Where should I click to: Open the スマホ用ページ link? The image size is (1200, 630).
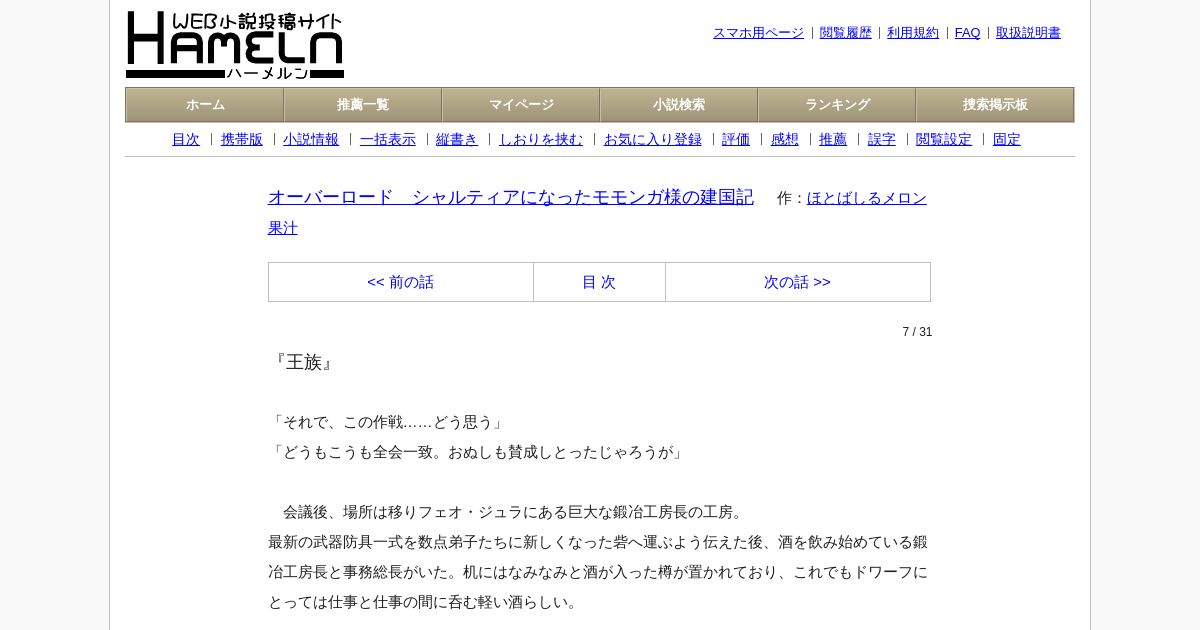(x=758, y=33)
